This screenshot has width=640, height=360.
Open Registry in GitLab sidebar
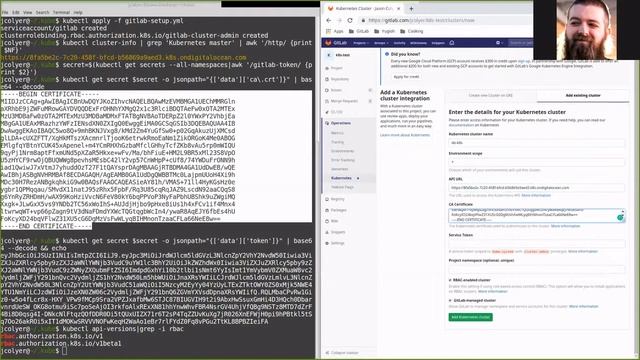tap(335, 199)
